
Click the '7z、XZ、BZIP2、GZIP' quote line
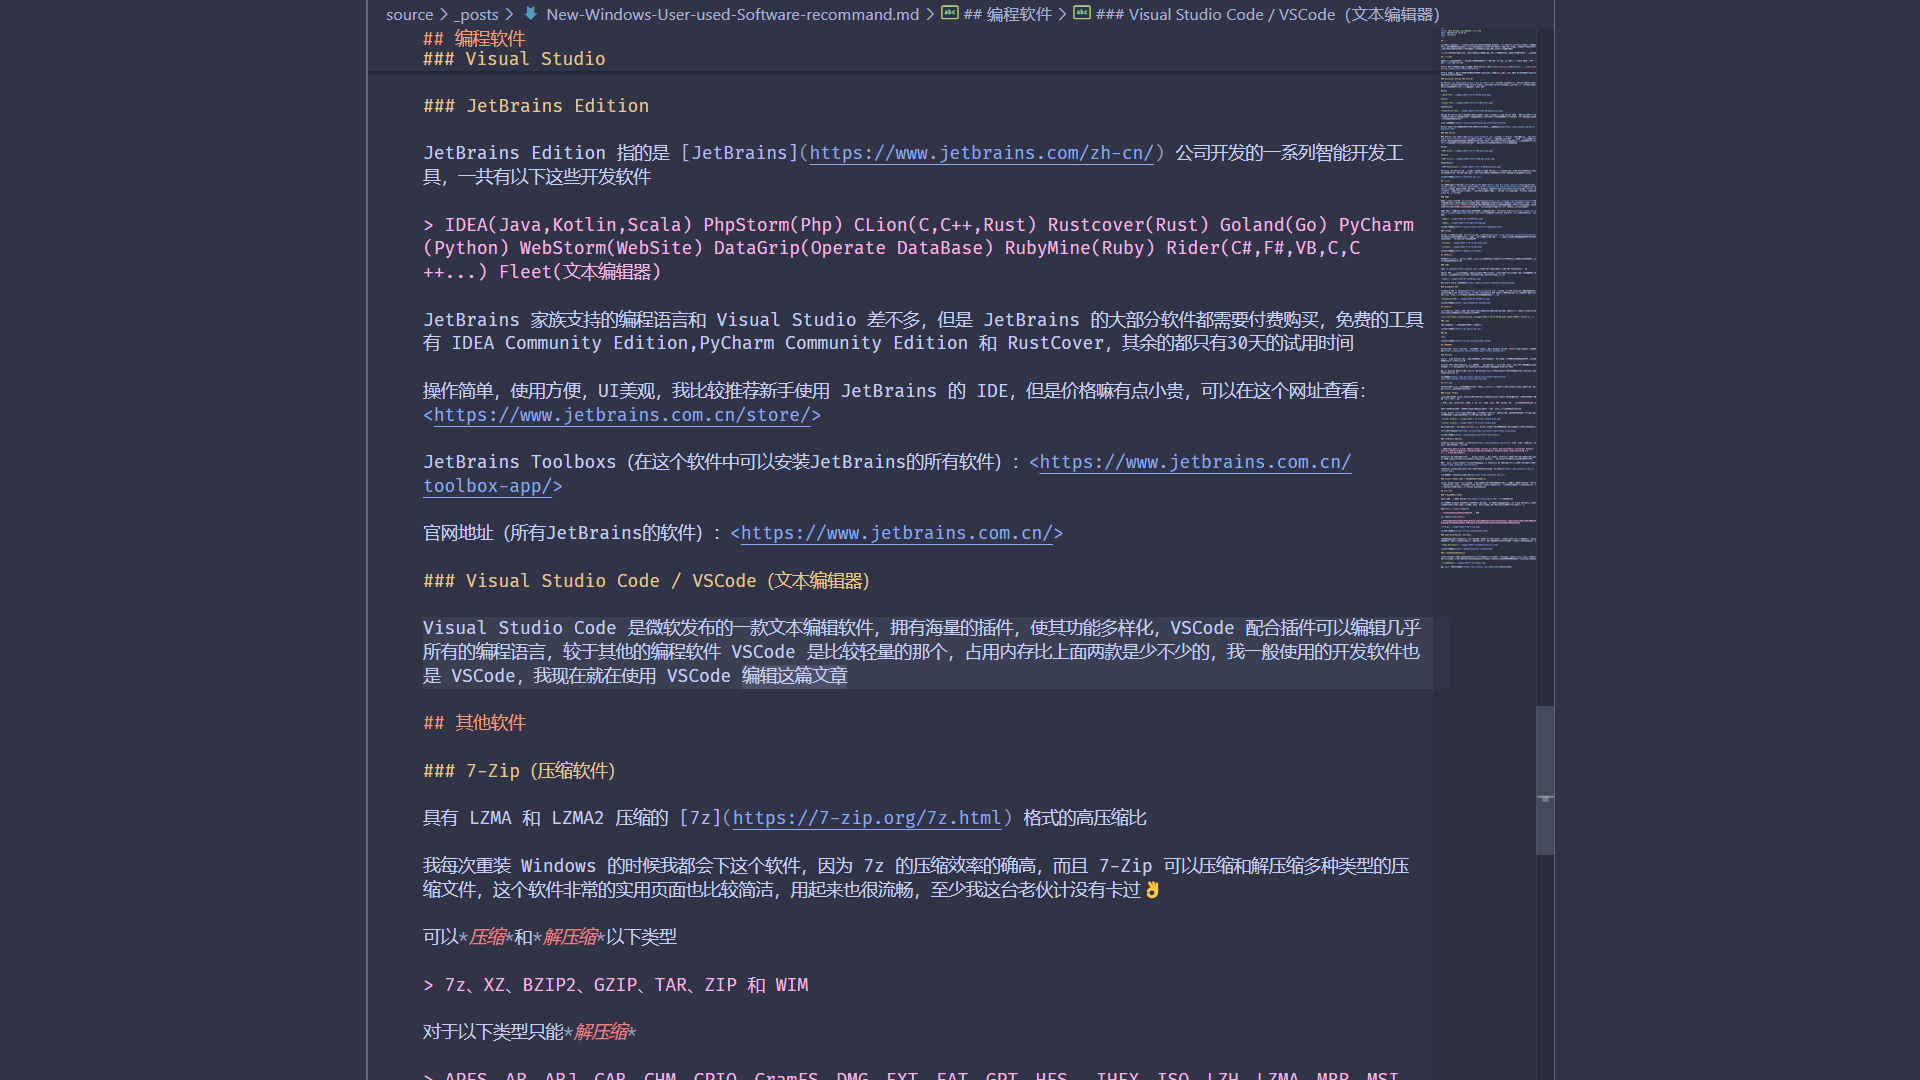pos(615,985)
